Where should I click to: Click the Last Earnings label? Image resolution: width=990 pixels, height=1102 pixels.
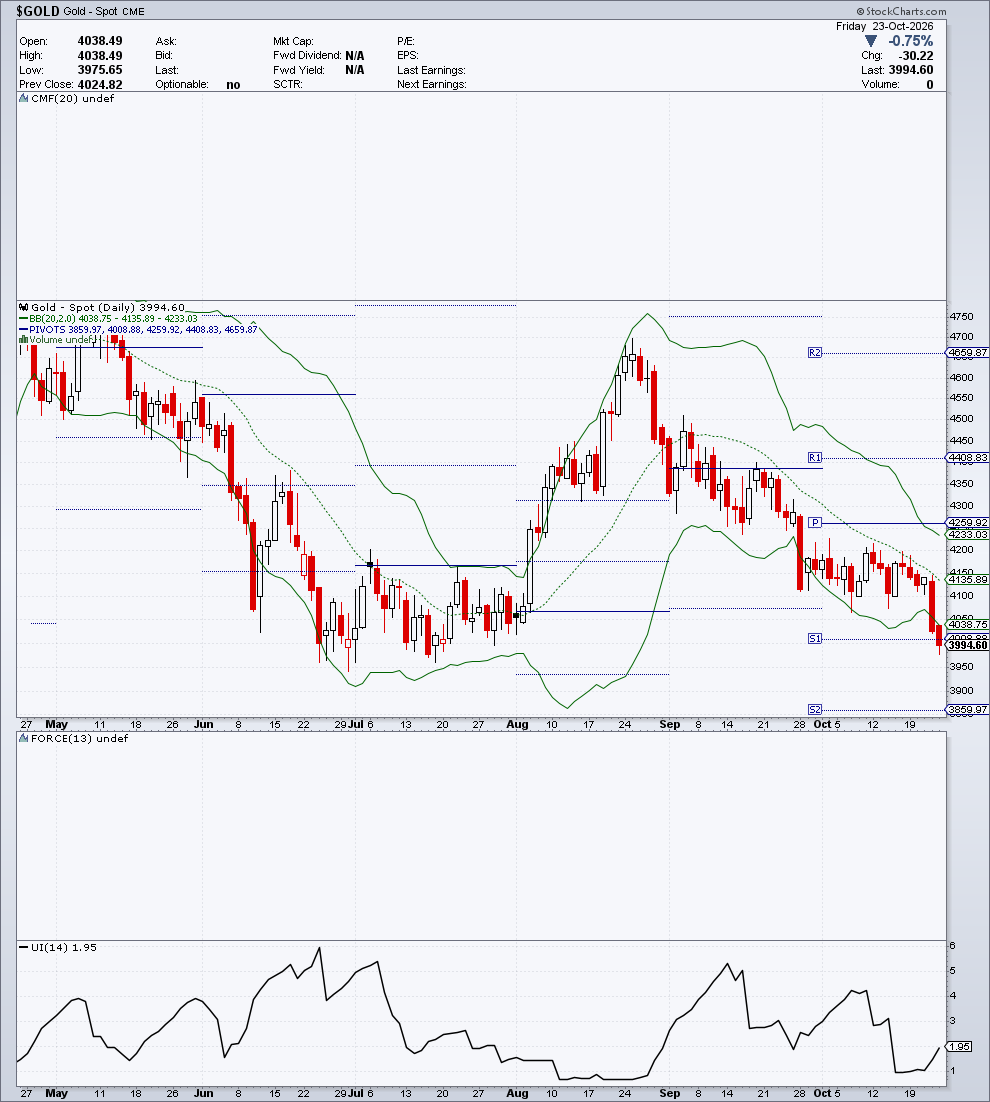coord(431,70)
